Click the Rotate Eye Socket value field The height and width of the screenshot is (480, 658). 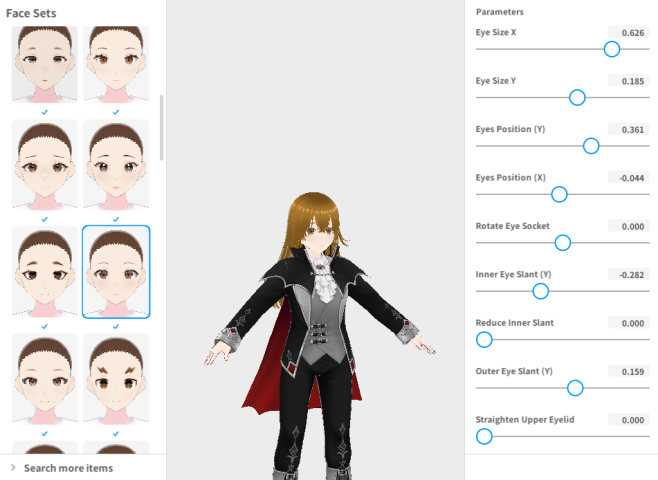[628, 226]
